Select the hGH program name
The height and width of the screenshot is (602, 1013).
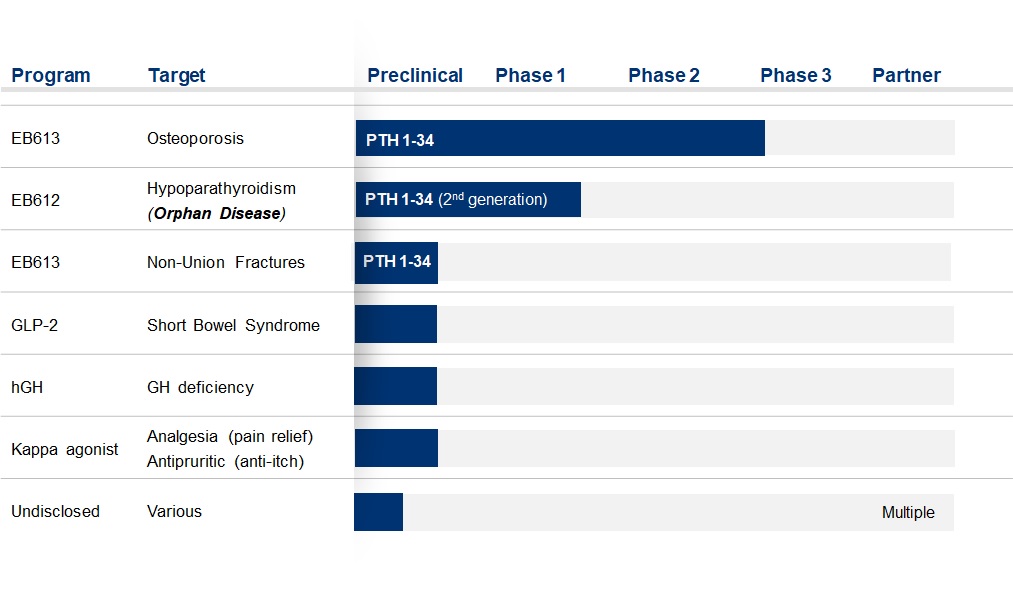(27, 387)
